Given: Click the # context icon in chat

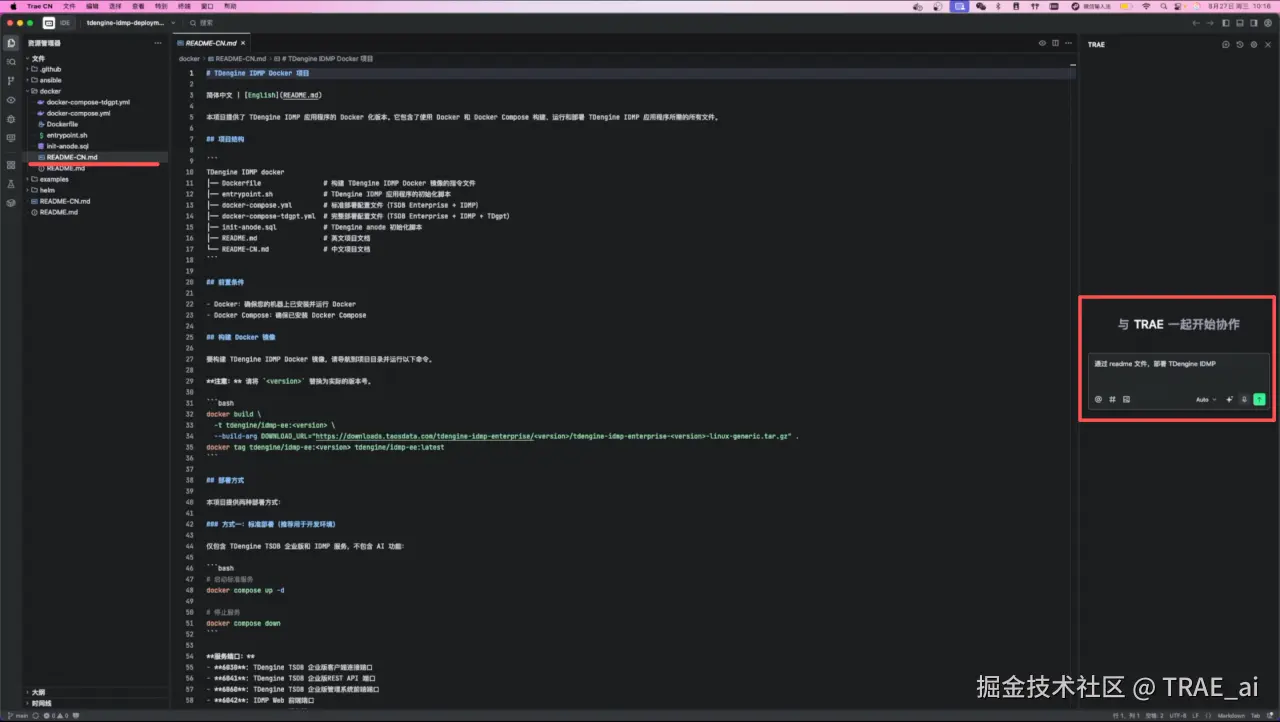Looking at the screenshot, I should [1112, 399].
